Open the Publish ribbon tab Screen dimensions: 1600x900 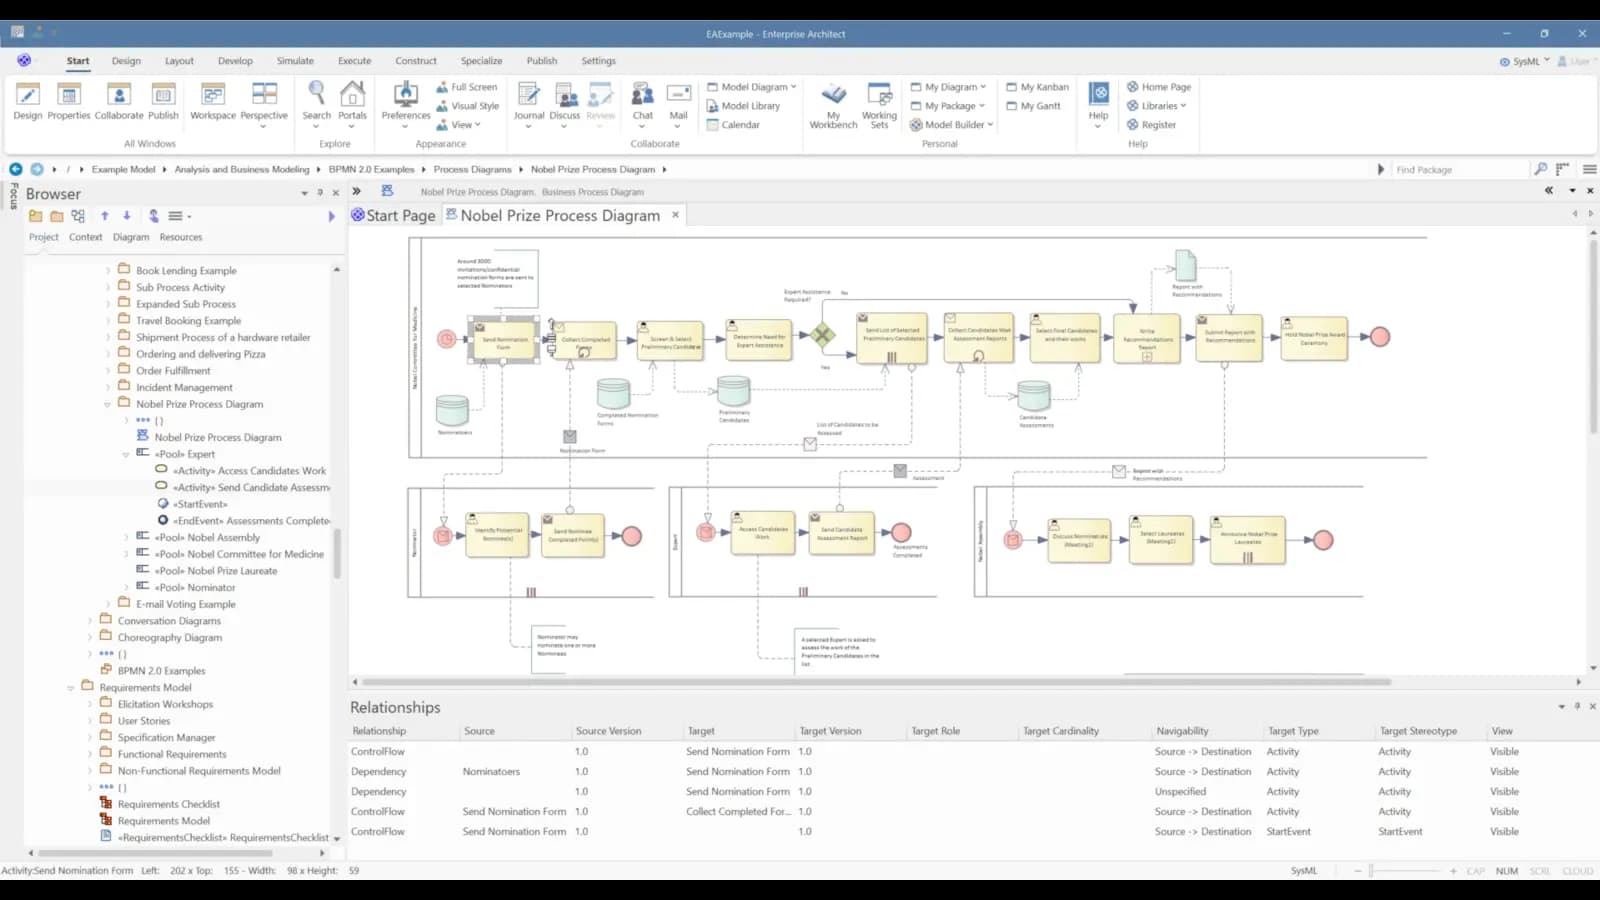click(x=542, y=61)
